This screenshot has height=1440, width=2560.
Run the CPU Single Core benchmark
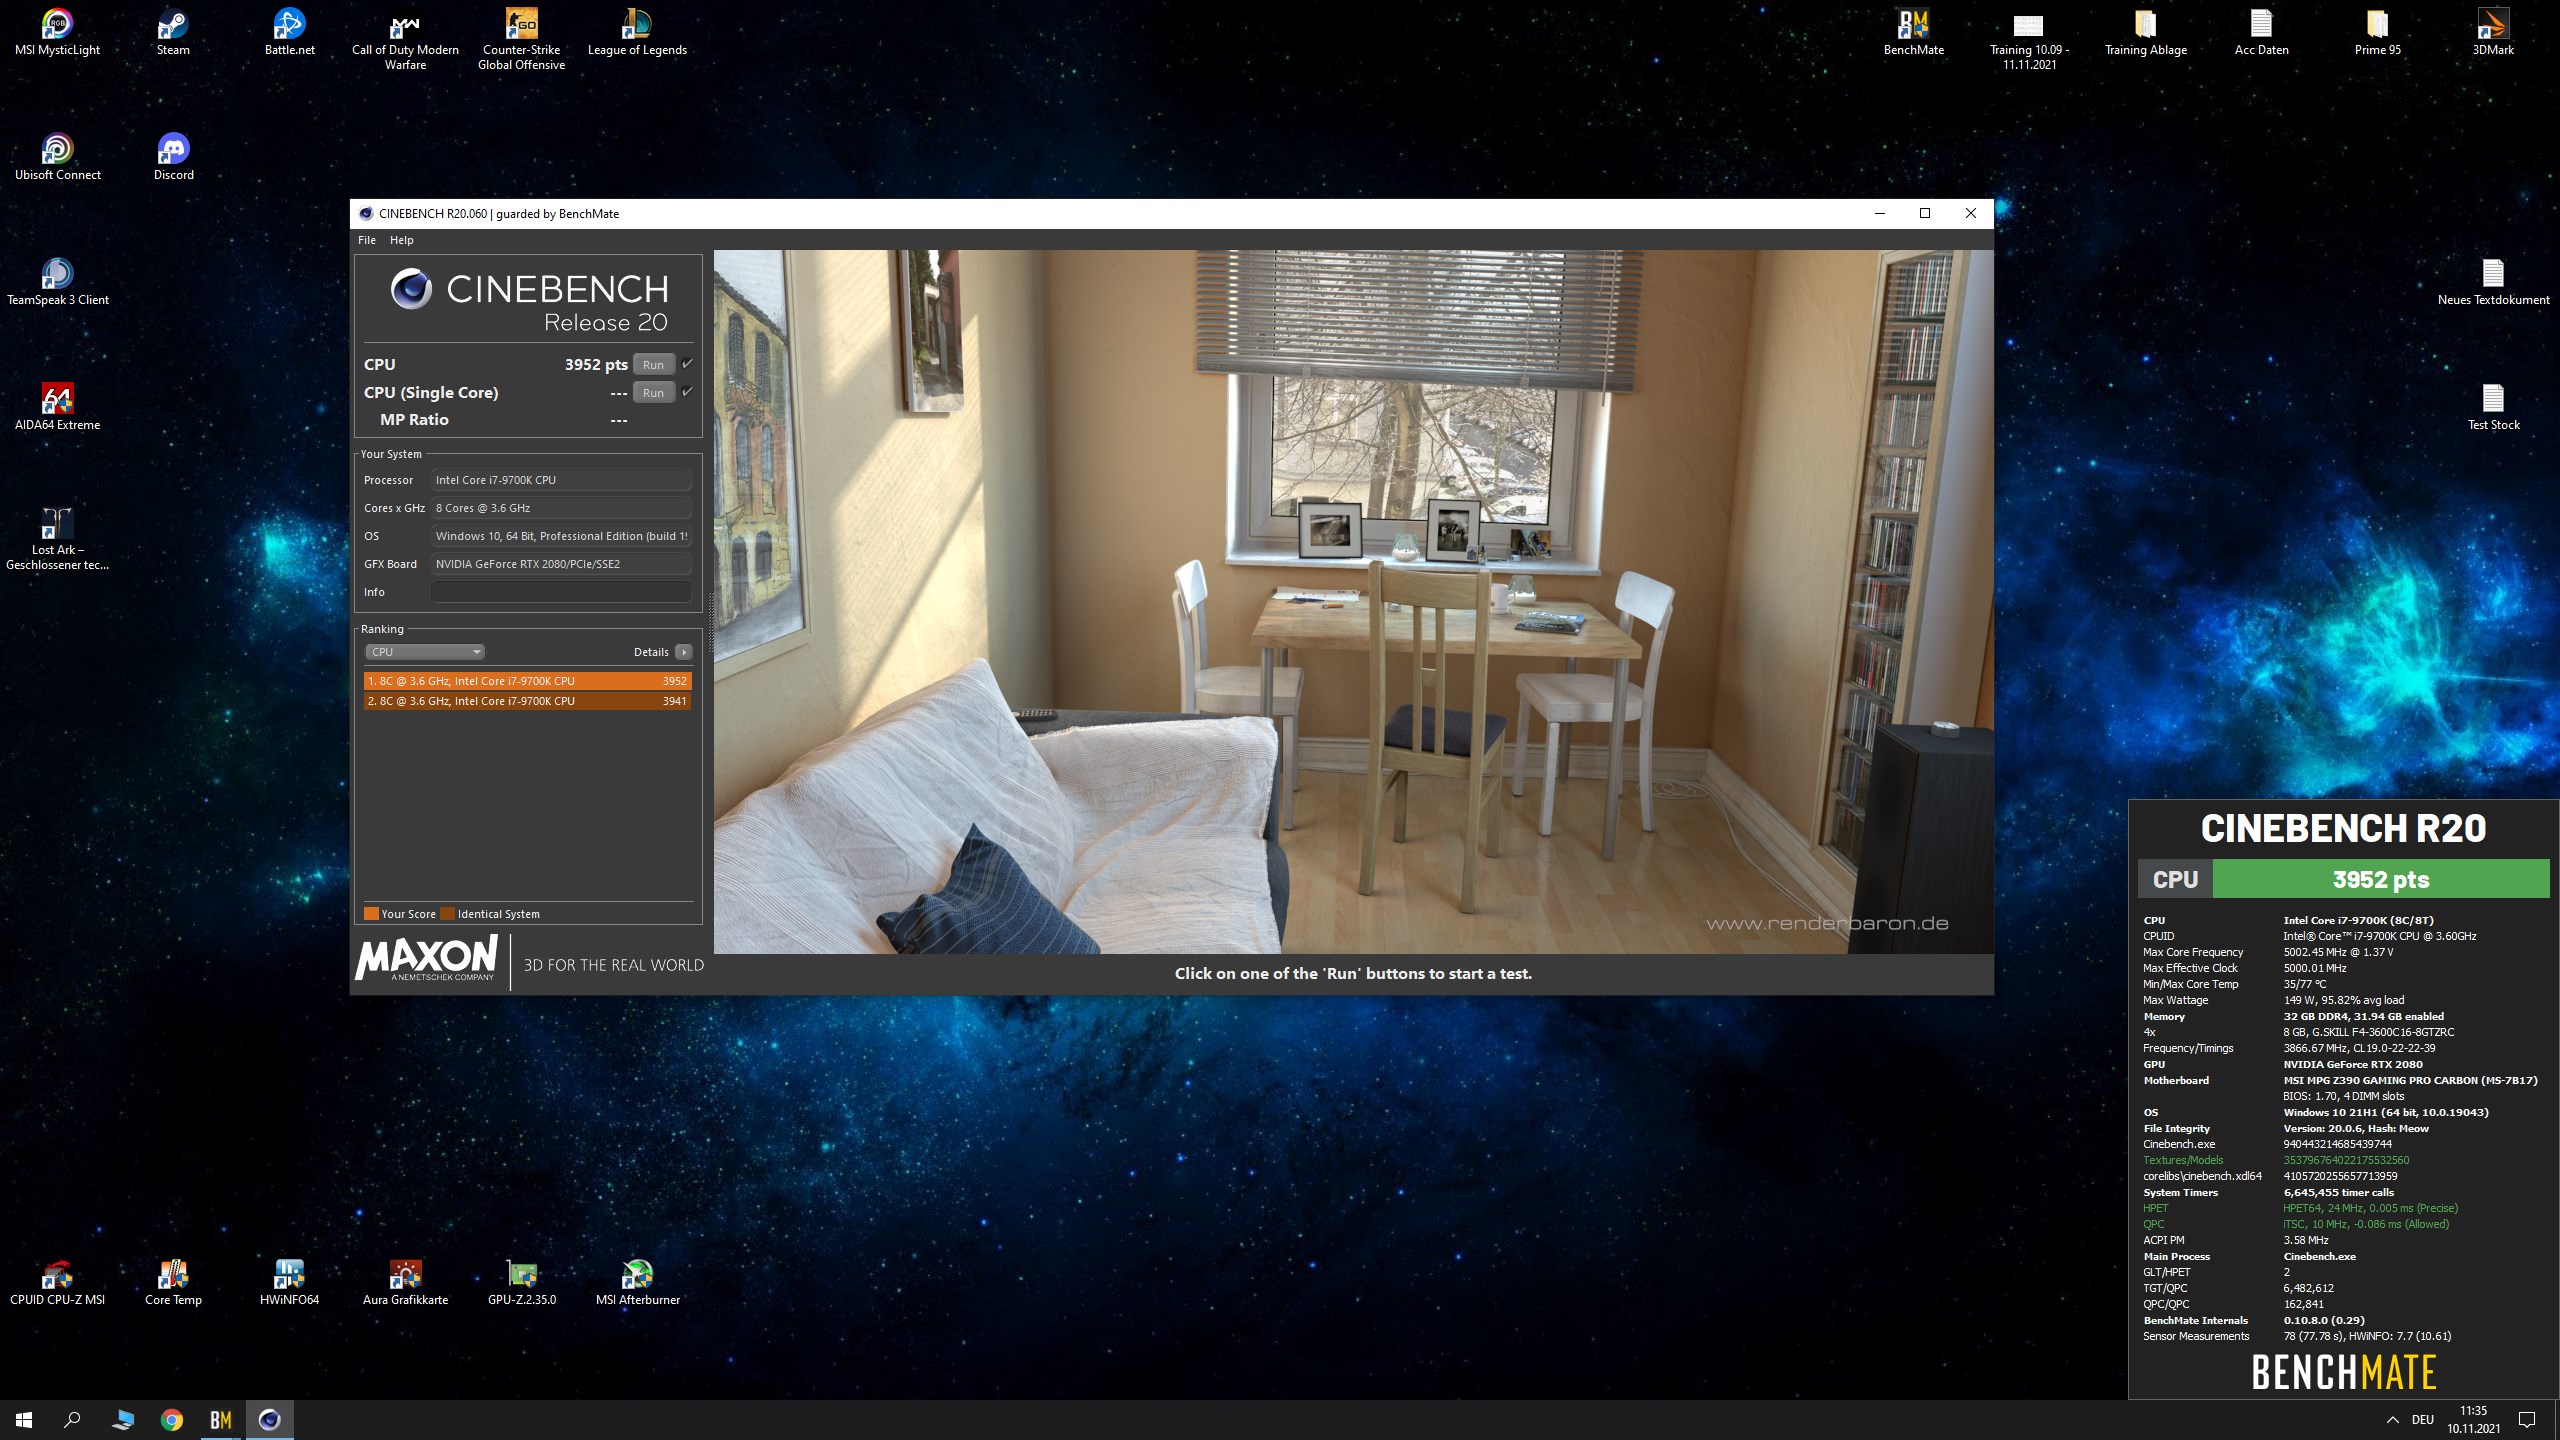coord(653,393)
